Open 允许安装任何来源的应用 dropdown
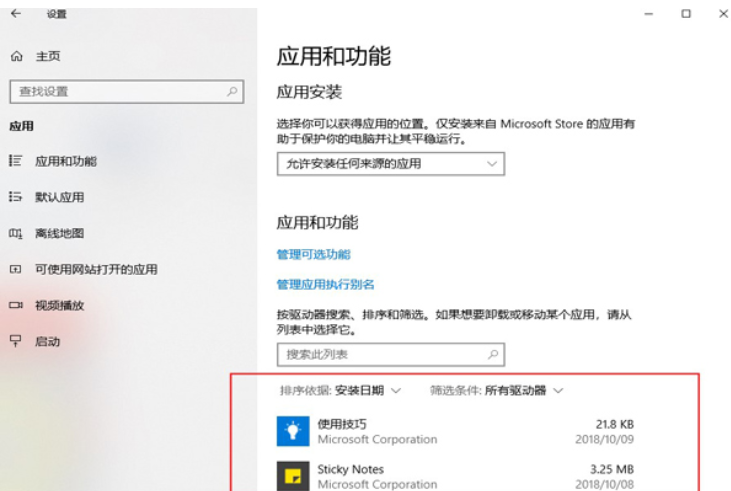731x491 pixels. pyautogui.click(x=391, y=164)
